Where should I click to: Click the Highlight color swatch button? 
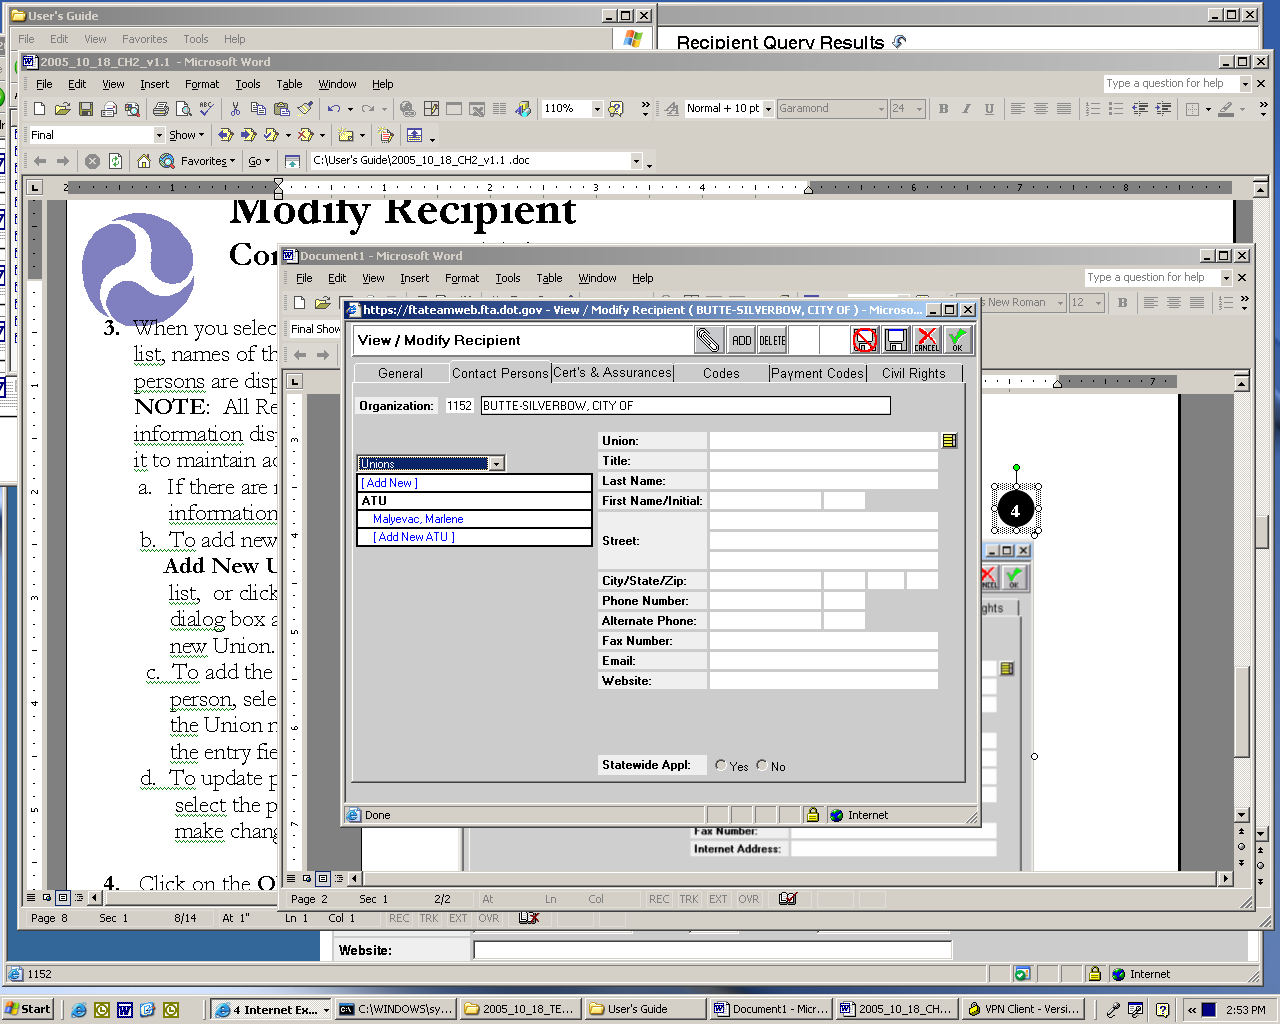click(x=1226, y=108)
